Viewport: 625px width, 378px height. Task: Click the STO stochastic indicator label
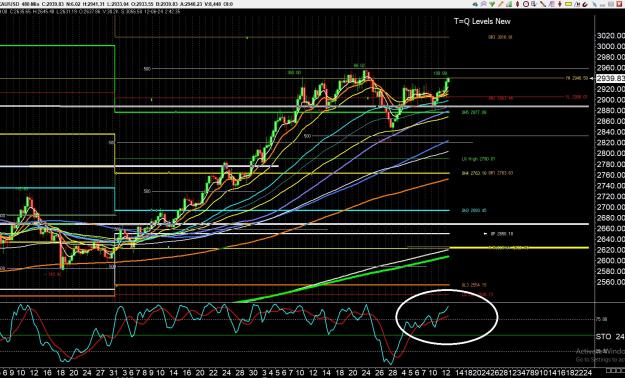(x=603, y=337)
